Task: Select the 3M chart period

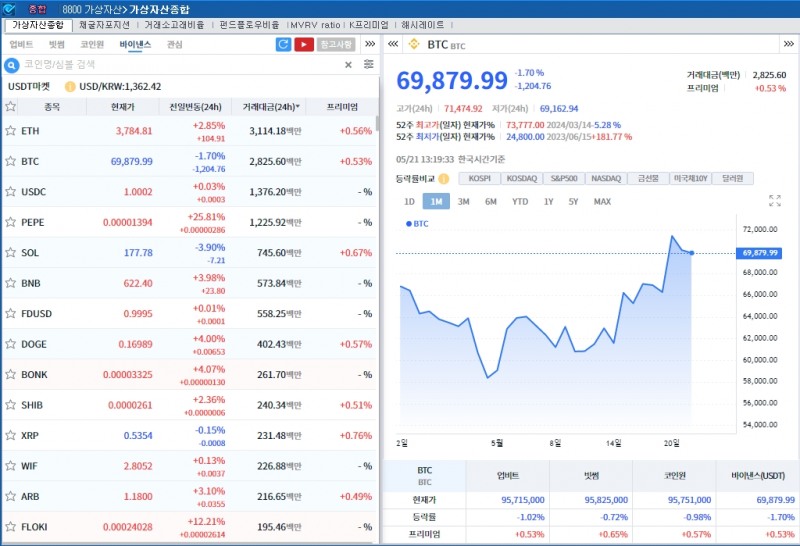Action: [464, 201]
